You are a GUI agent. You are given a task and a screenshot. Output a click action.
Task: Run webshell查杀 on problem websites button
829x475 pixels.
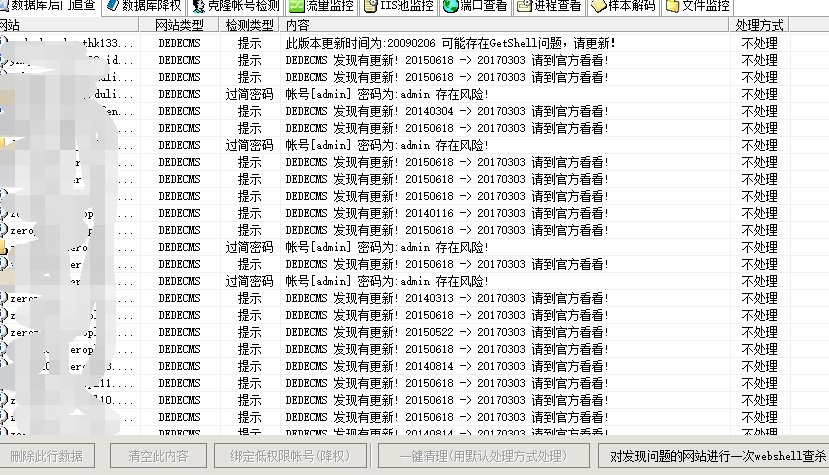[714, 456]
